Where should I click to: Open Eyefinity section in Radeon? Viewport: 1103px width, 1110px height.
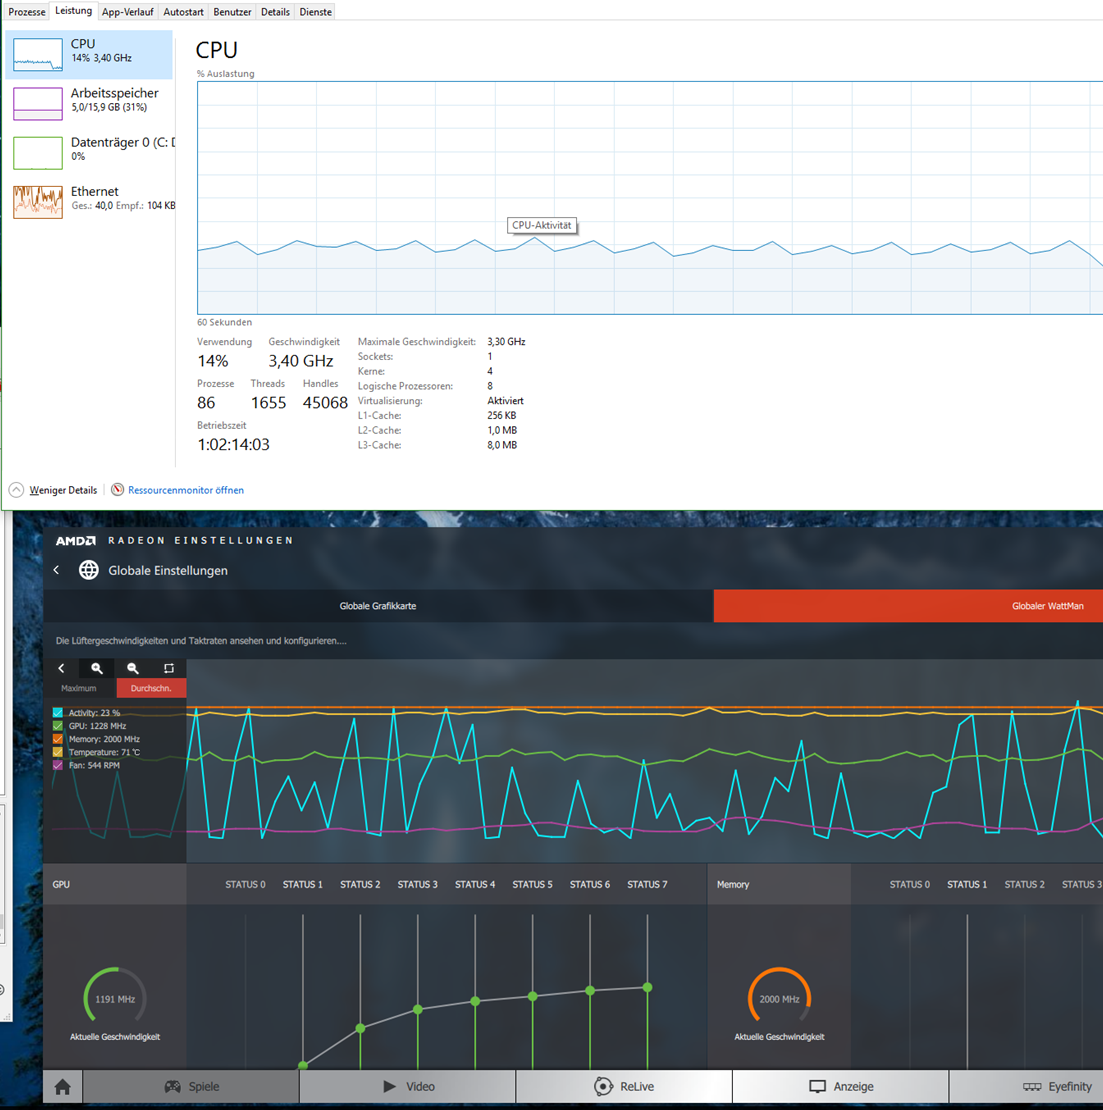(x=1027, y=1087)
